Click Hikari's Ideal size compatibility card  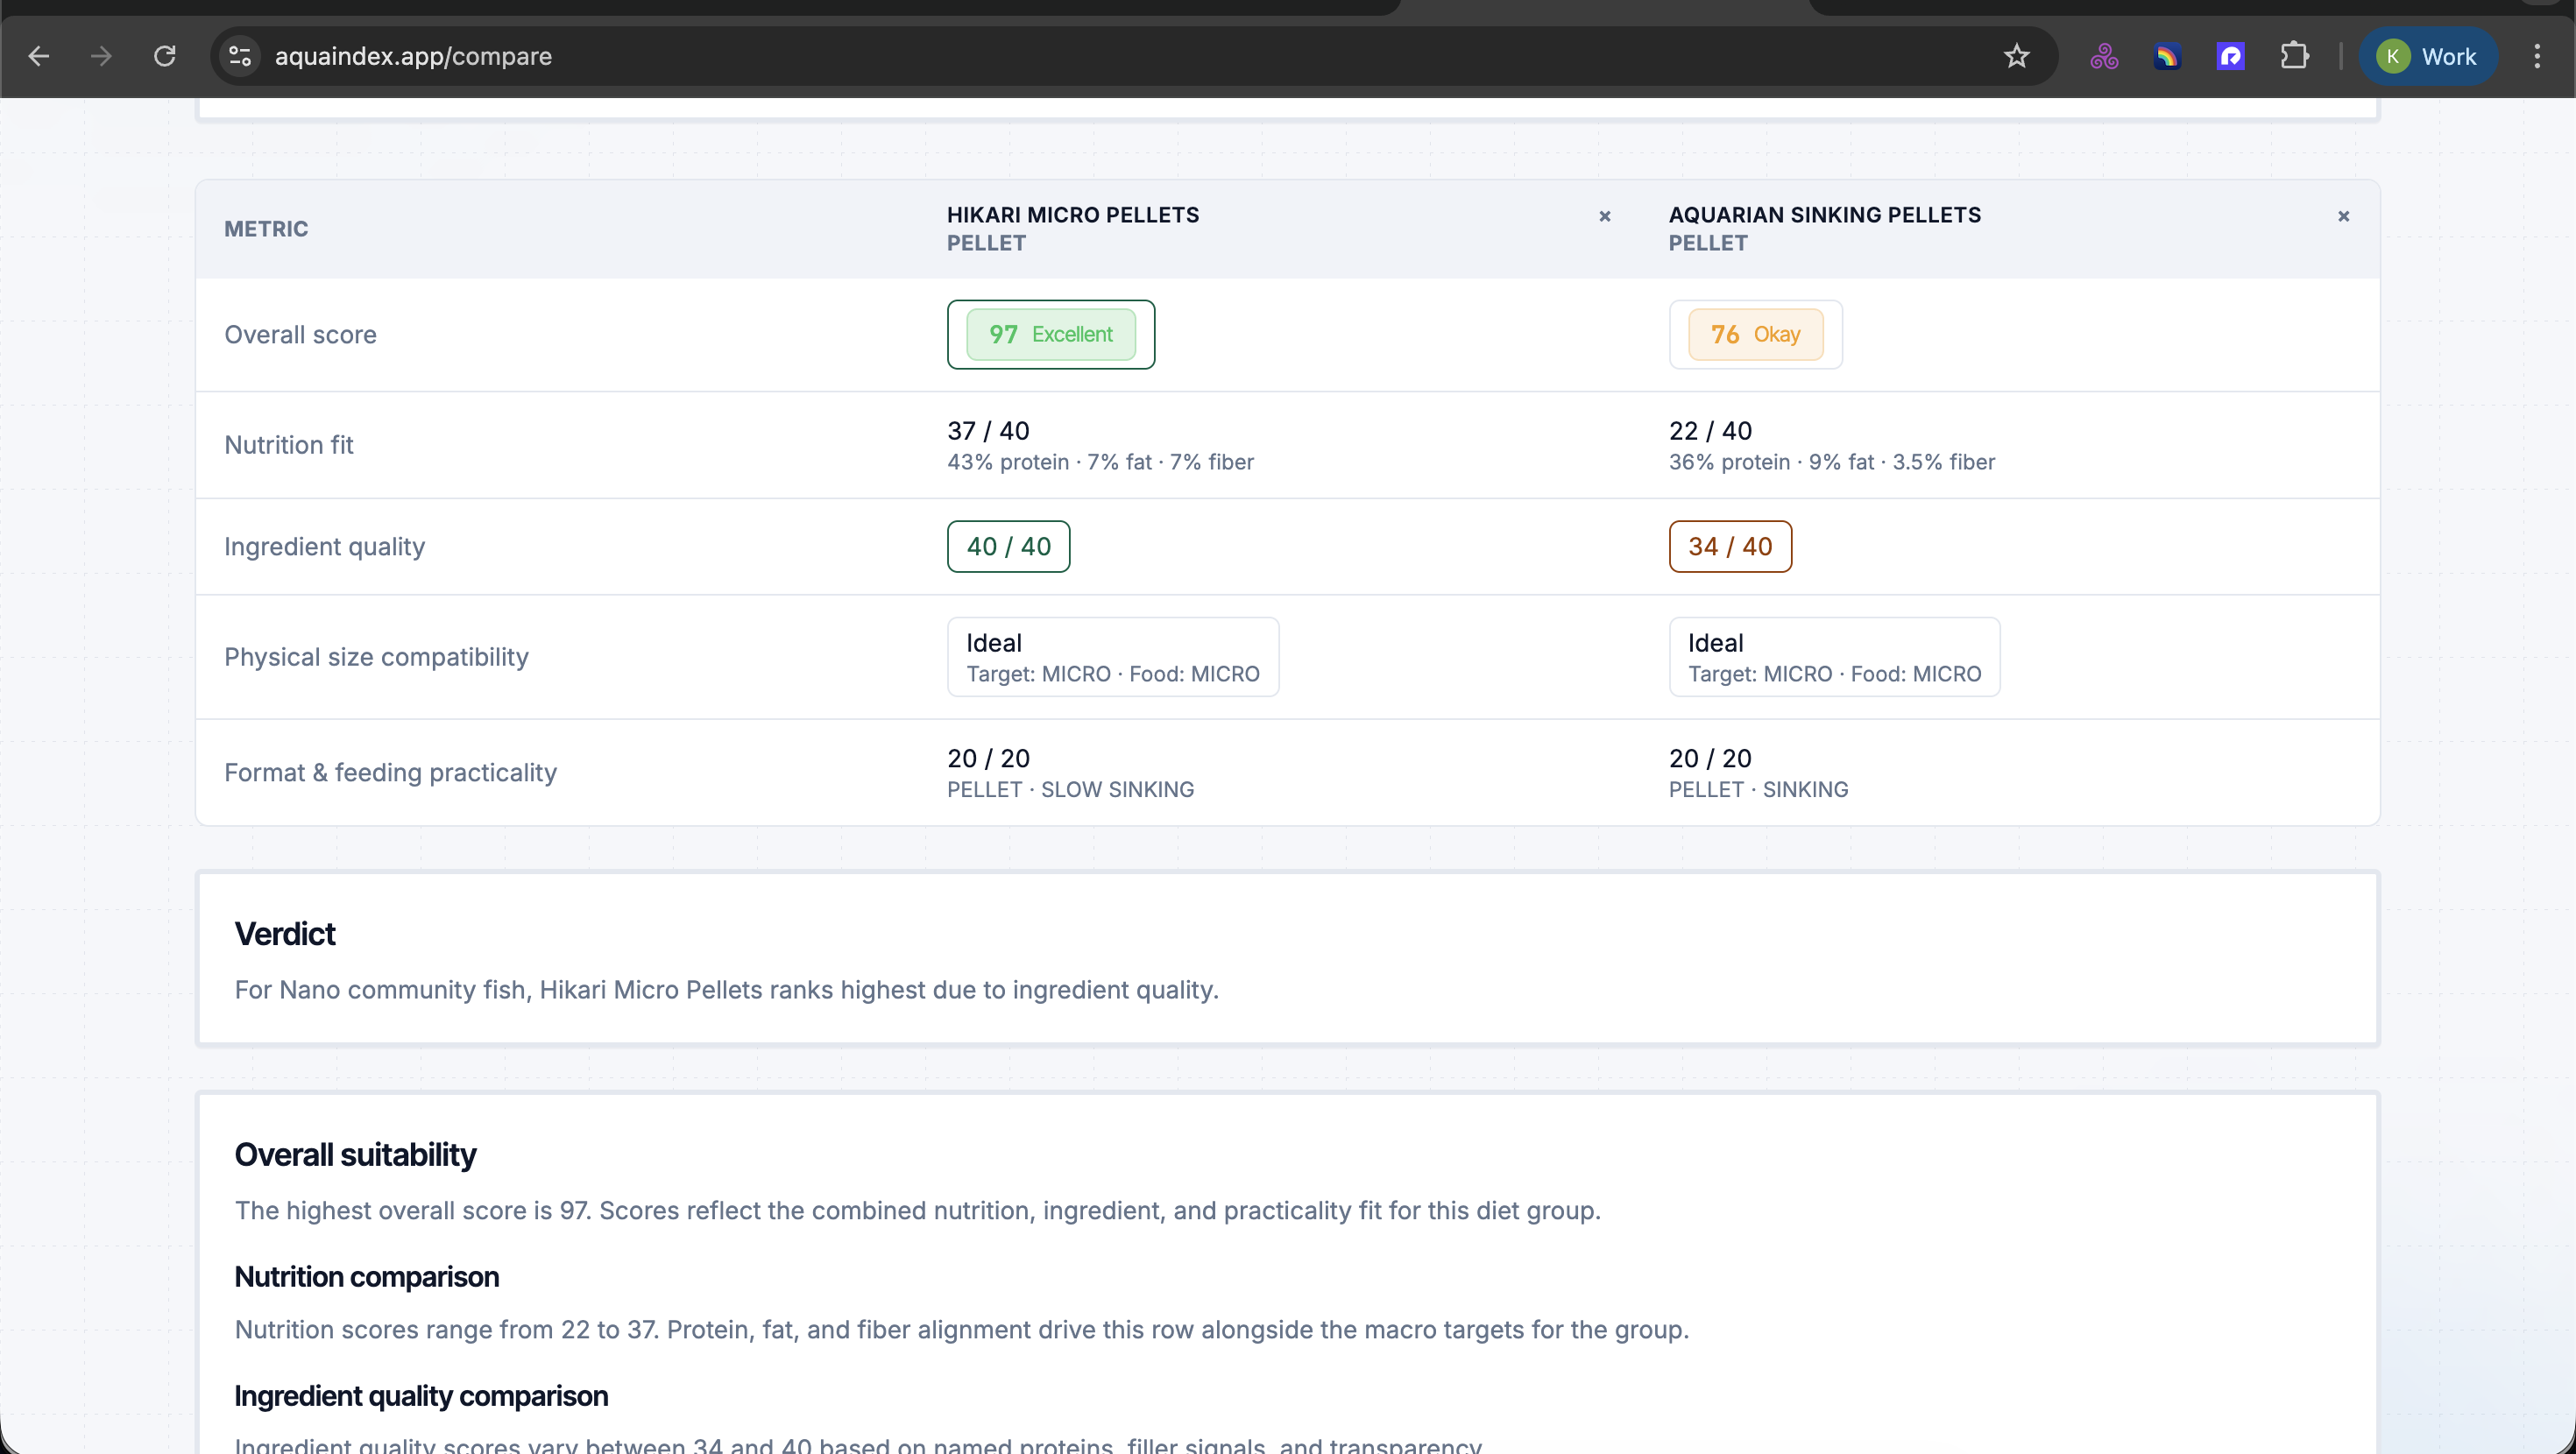pyautogui.click(x=1112, y=656)
